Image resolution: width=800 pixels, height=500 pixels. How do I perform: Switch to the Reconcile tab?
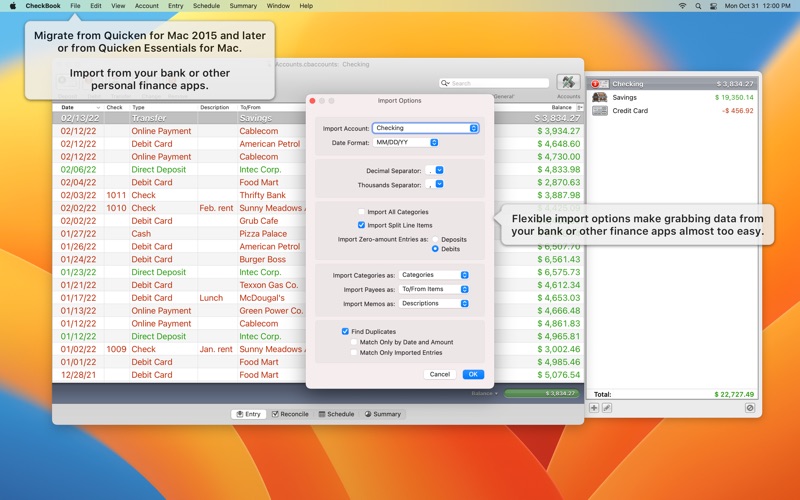click(x=290, y=414)
